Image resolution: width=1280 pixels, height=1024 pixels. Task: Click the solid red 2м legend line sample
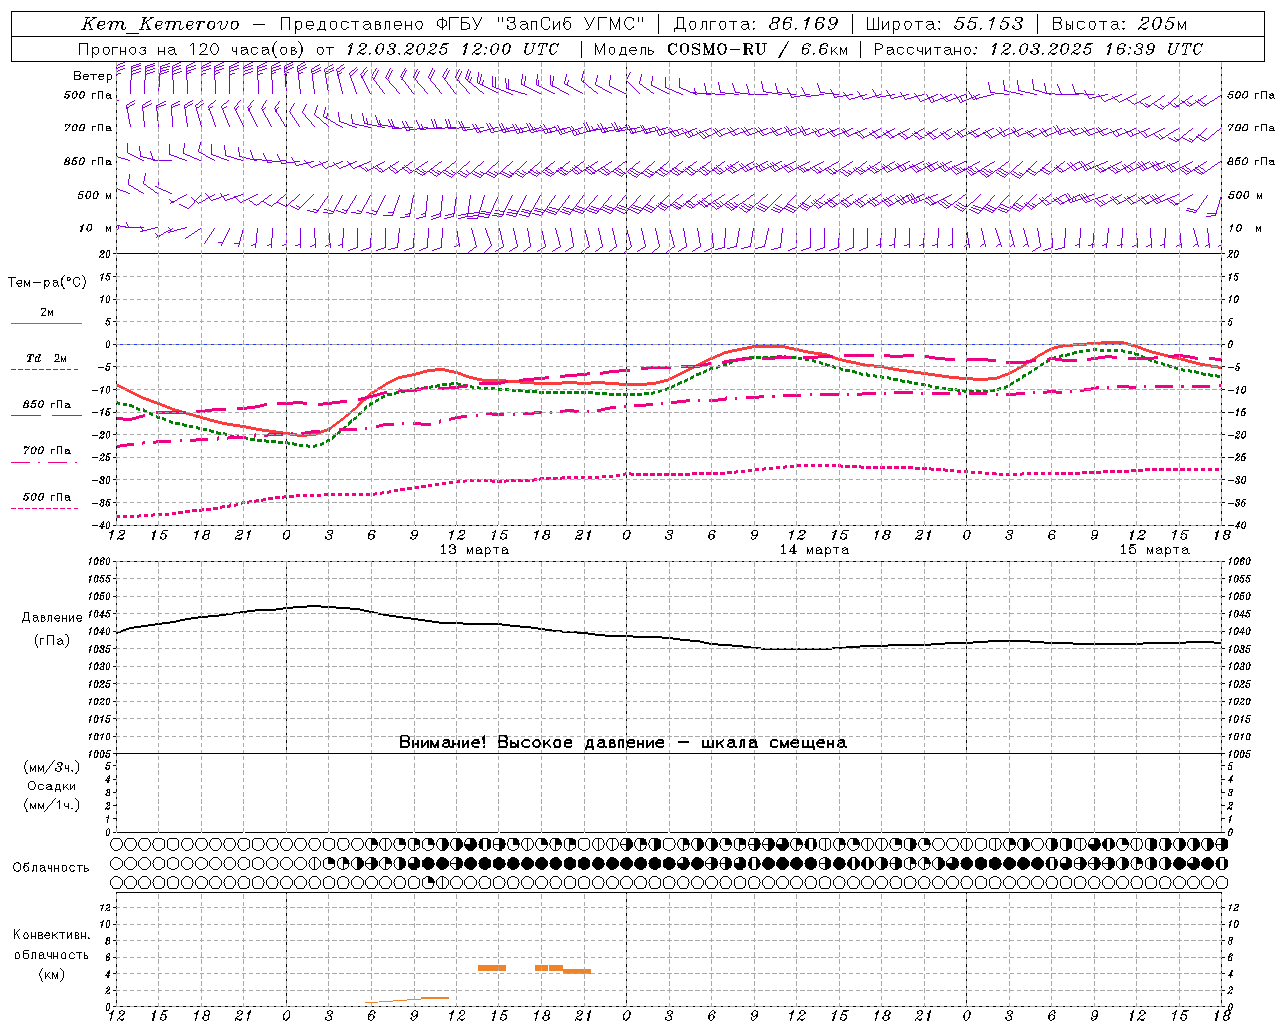pos(46,323)
